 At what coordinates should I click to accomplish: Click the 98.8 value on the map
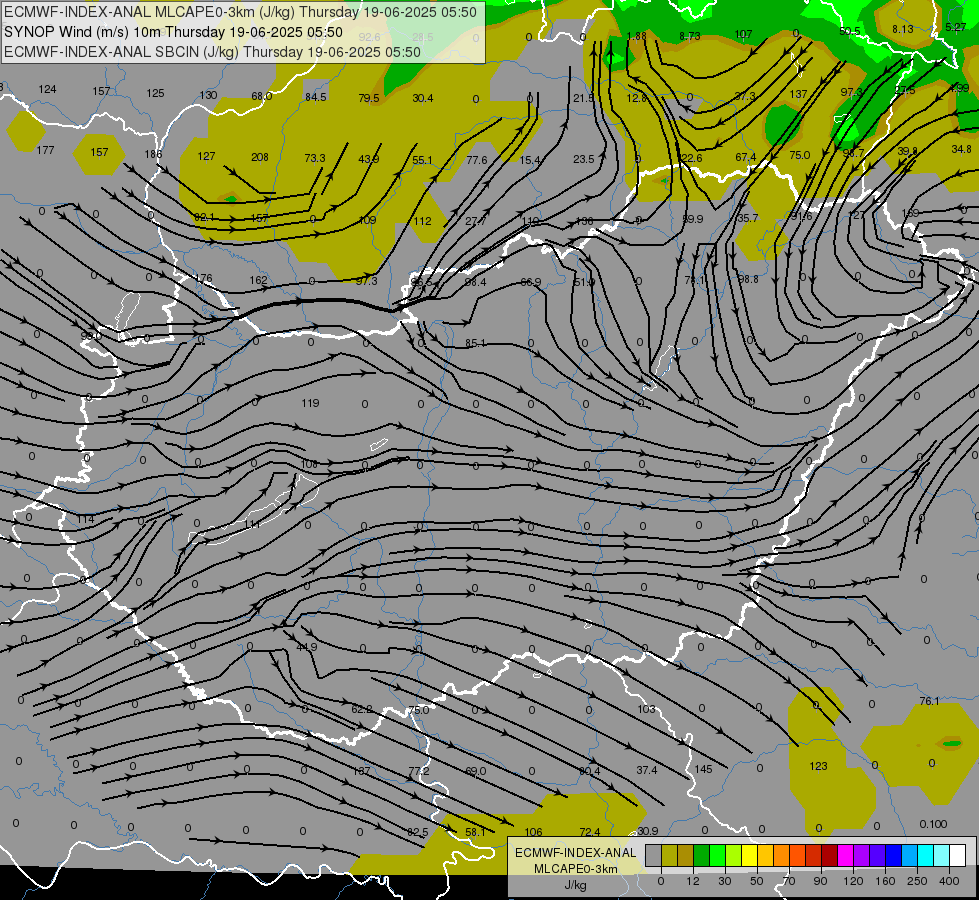(x=748, y=279)
